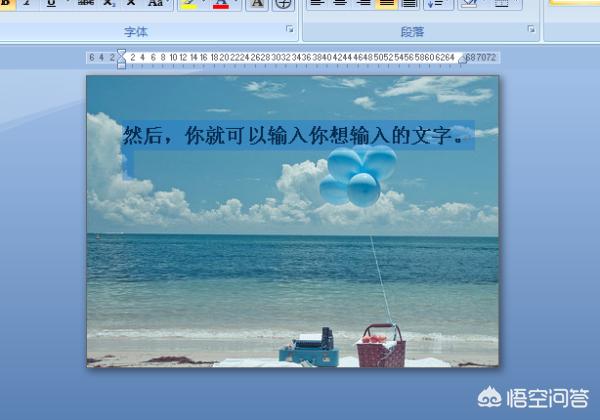Align text to the left
This screenshot has height=420, width=600.
tap(317, 3)
